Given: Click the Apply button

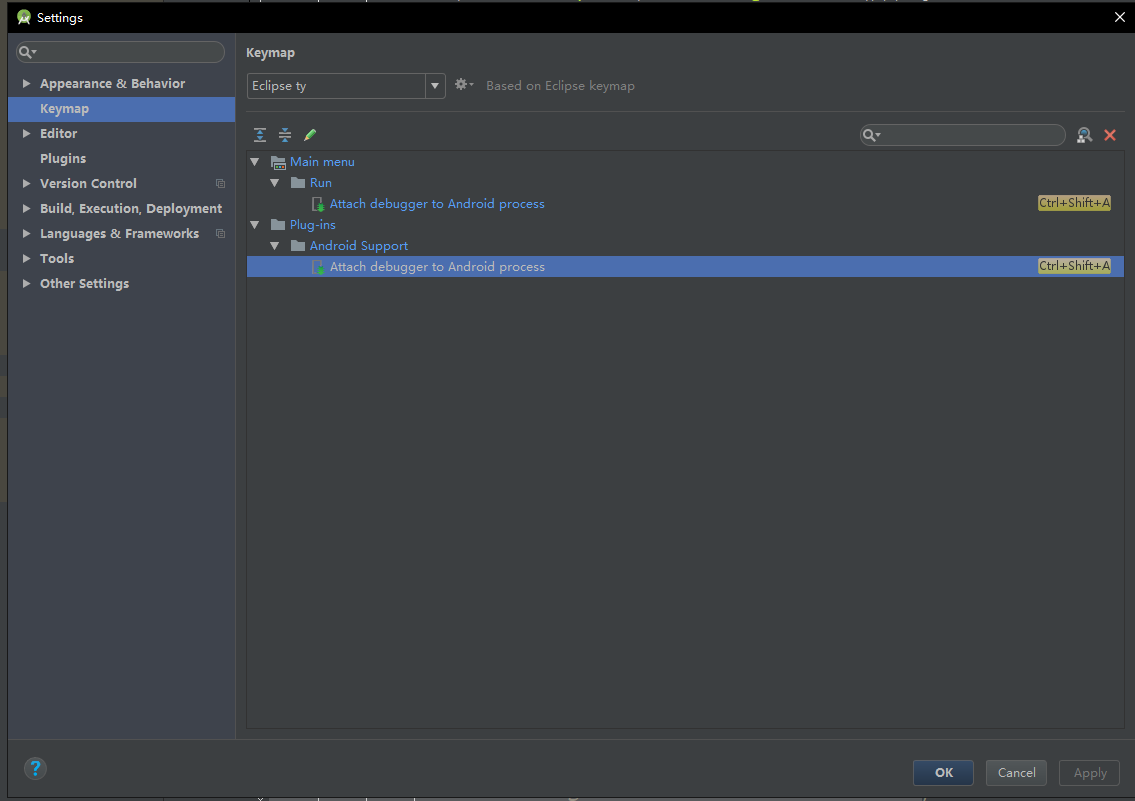Looking at the screenshot, I should coord(1089,773).
